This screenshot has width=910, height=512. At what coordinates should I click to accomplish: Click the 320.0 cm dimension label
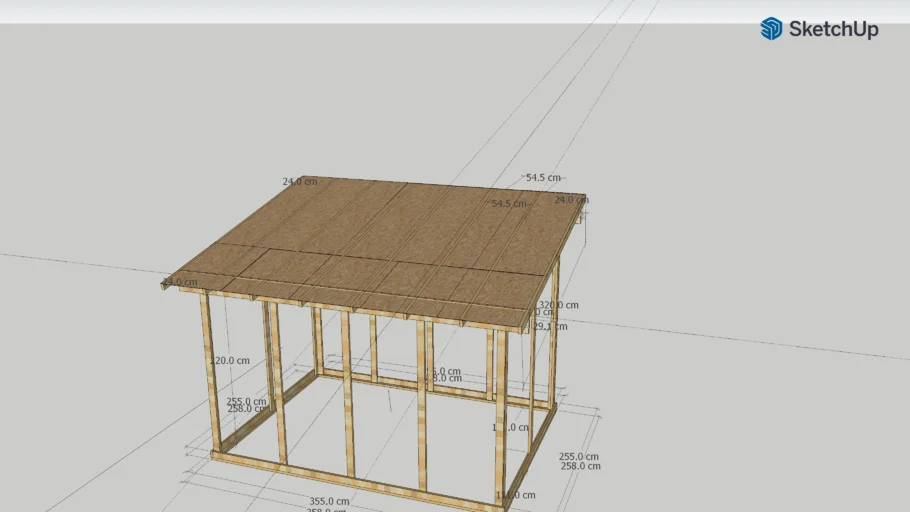coord(558,305)
